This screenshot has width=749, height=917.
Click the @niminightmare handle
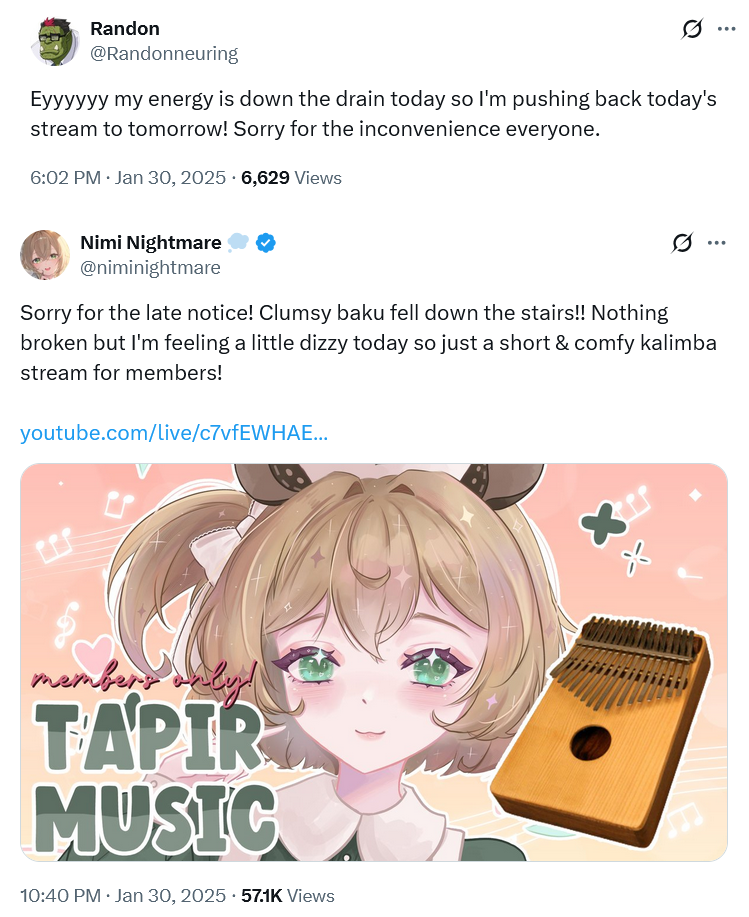point(150,268)
